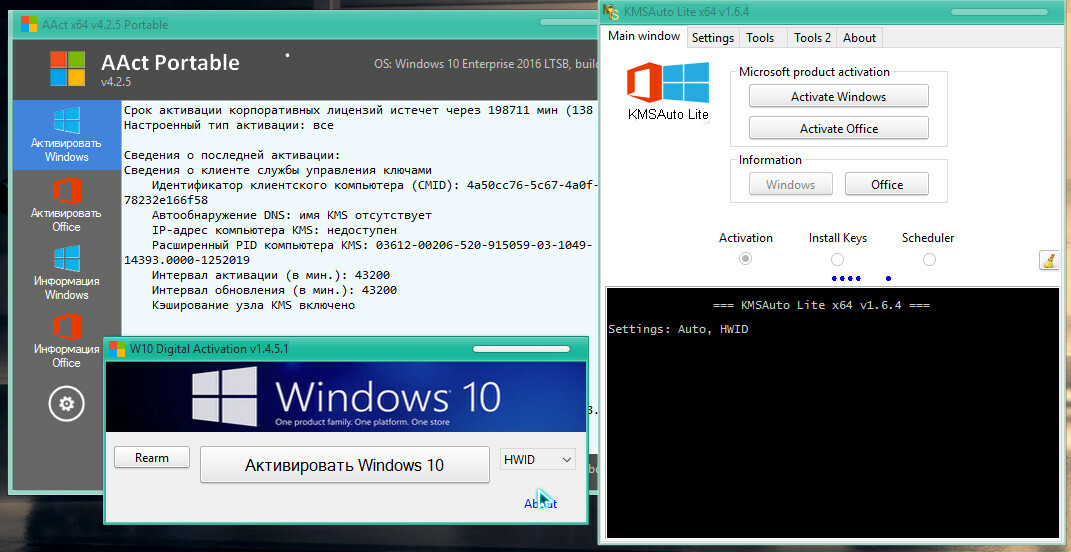Click Активировать Office in AAct sidebar

coord(67,205)
